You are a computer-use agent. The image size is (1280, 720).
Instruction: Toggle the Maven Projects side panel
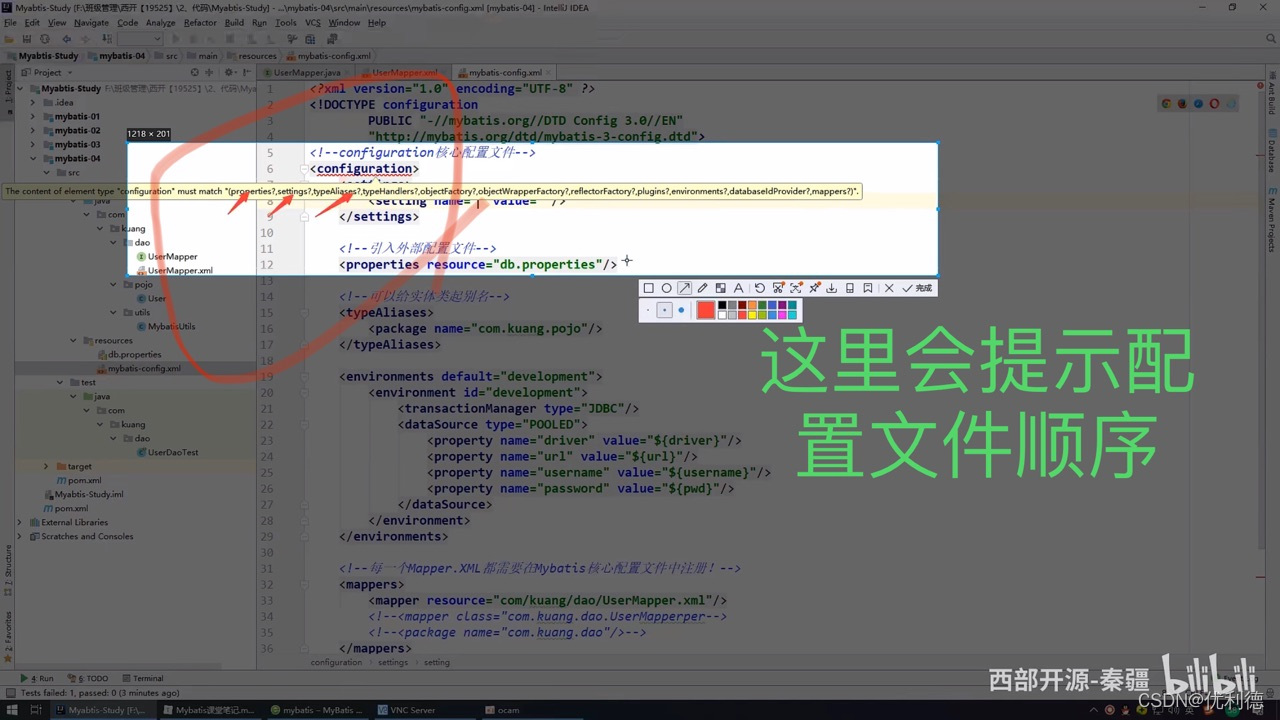(x=1272, y=218)
